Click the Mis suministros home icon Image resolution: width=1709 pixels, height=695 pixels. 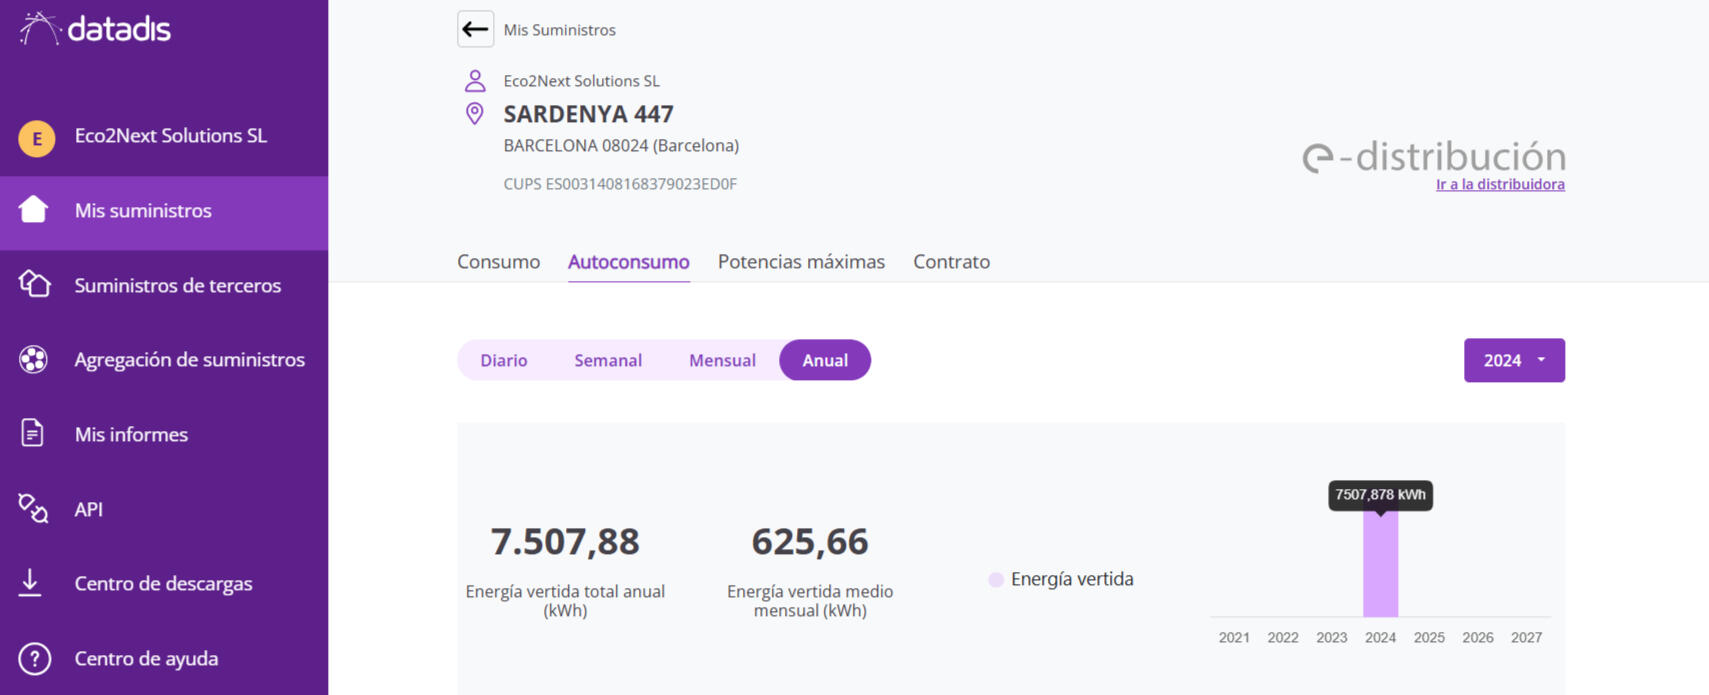pyautogui.click(x=34, y=210)
